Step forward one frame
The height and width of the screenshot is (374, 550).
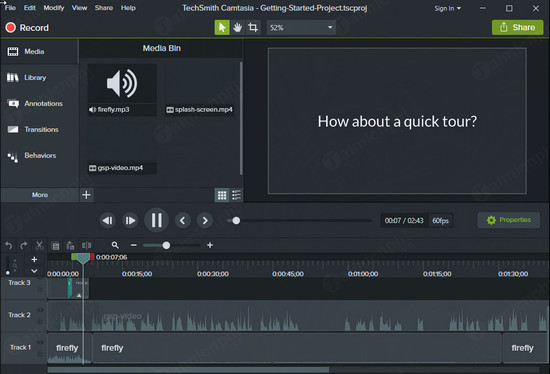click(x=130, y=220)
